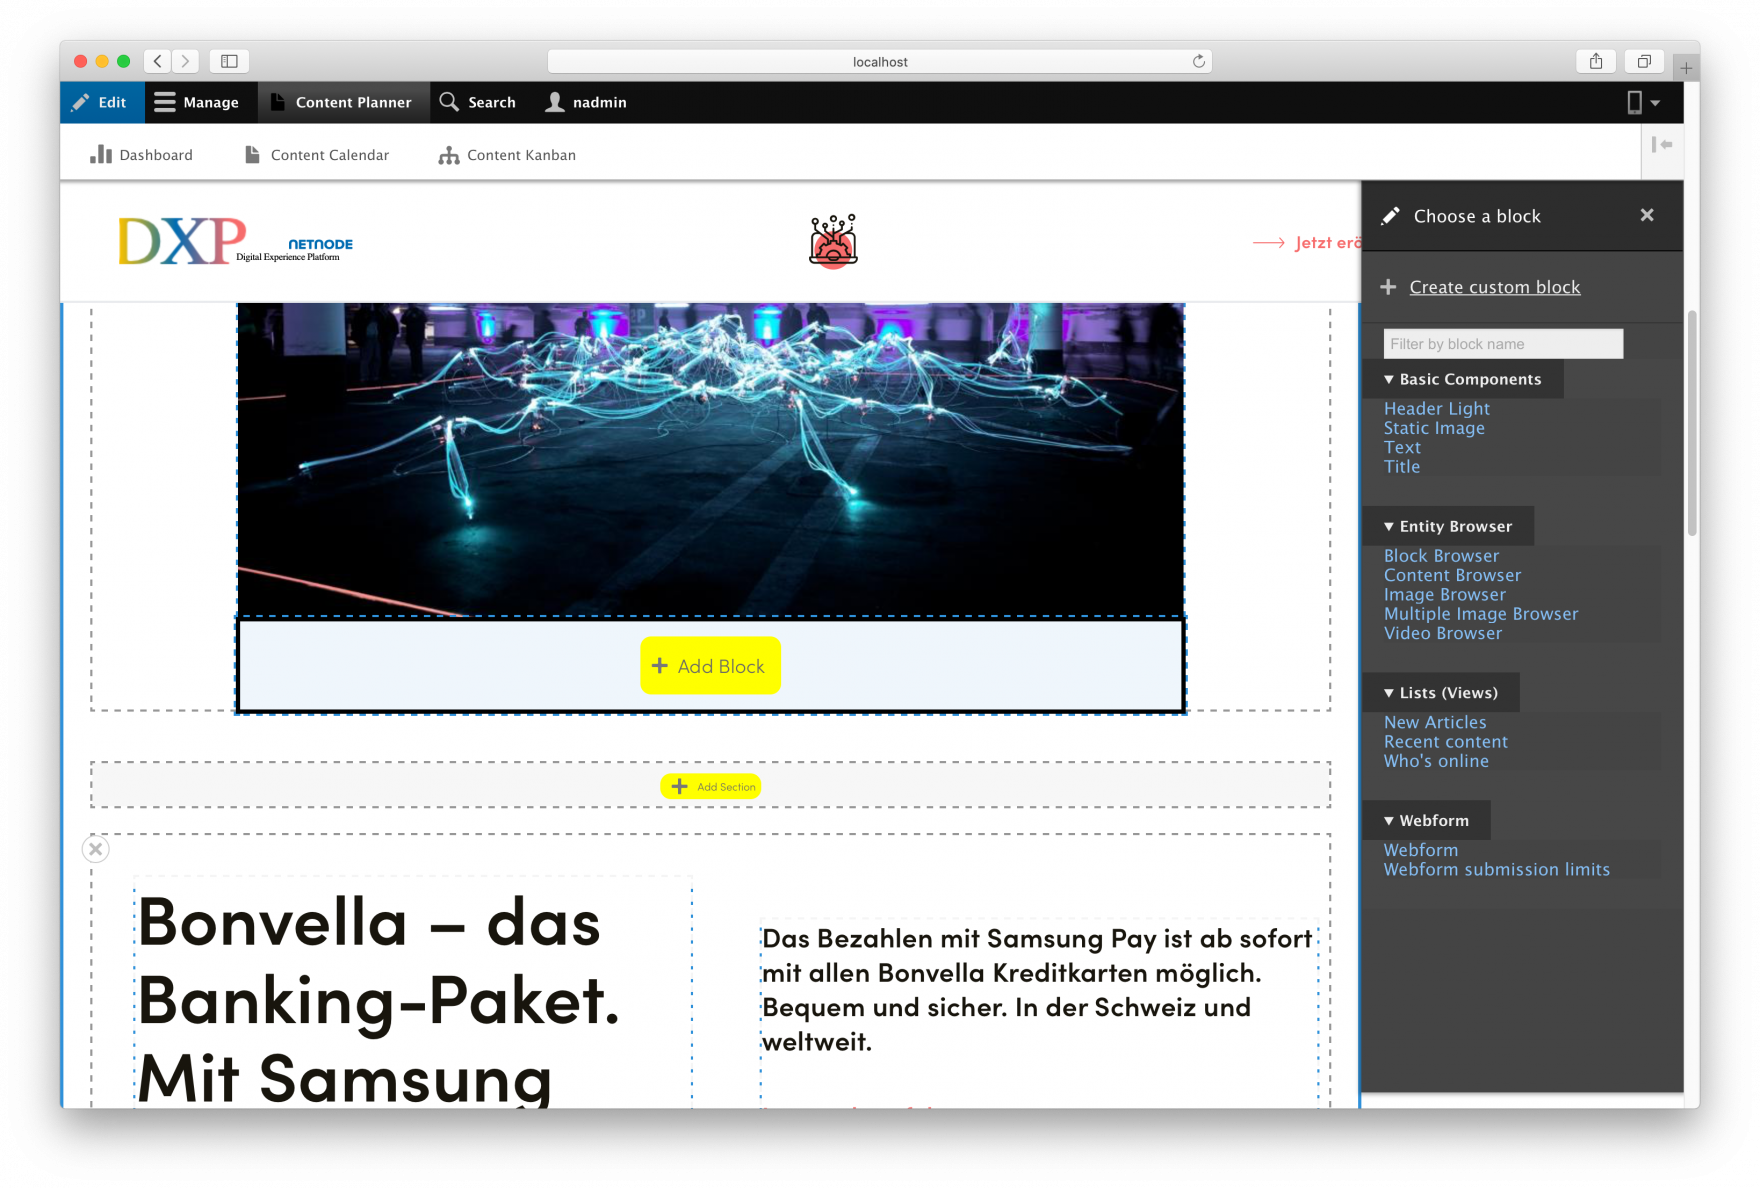Close the Choose a block panel
The height and width of the screenshot is (1188, 1760).
tap(1647, 215)
